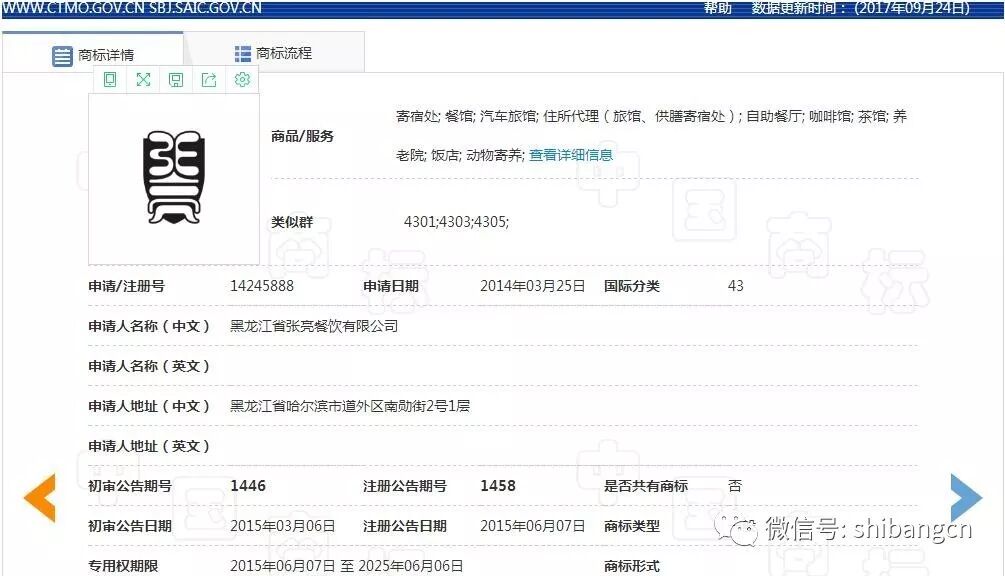Click the 商品/服务 label
This screenshot has width=1005, height=576.
pos(303,136)
